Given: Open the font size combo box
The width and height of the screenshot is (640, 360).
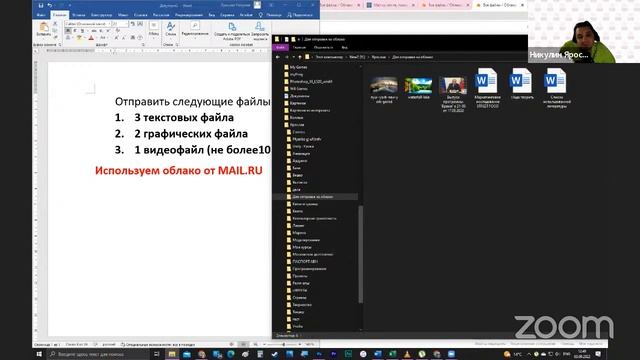Looking at the screenshot, I should 120,24.
